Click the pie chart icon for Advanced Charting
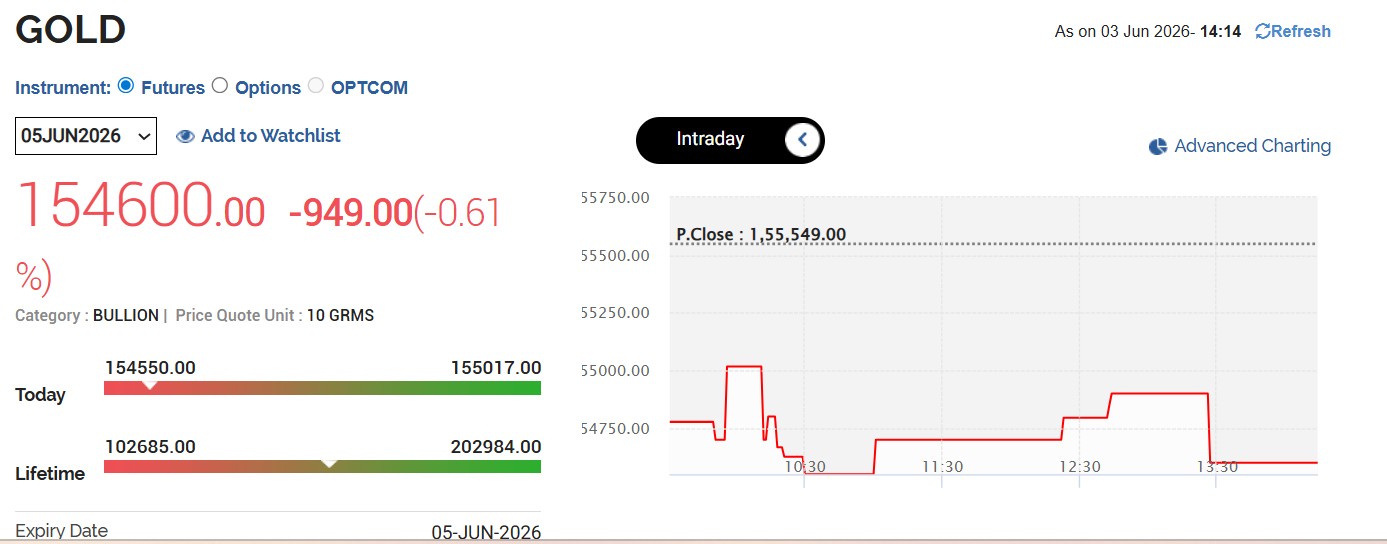This screenshot has height=544, width=1387. (1158, 147)
